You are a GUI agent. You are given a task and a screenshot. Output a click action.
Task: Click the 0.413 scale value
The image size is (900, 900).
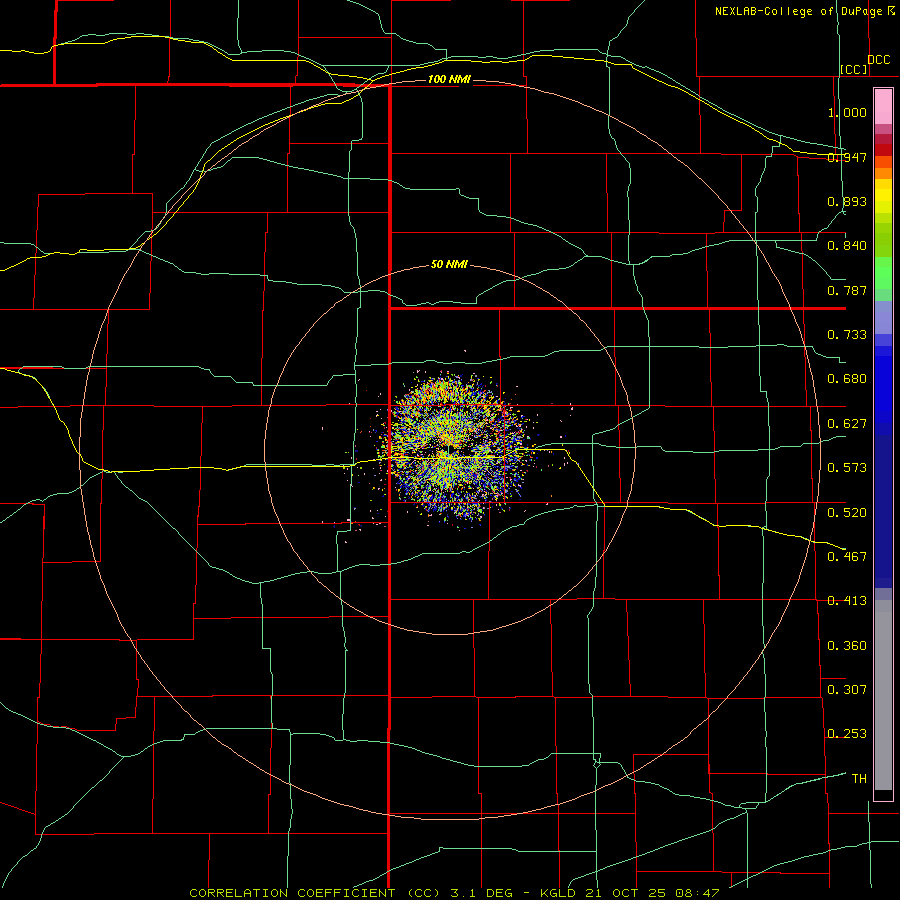847,601
